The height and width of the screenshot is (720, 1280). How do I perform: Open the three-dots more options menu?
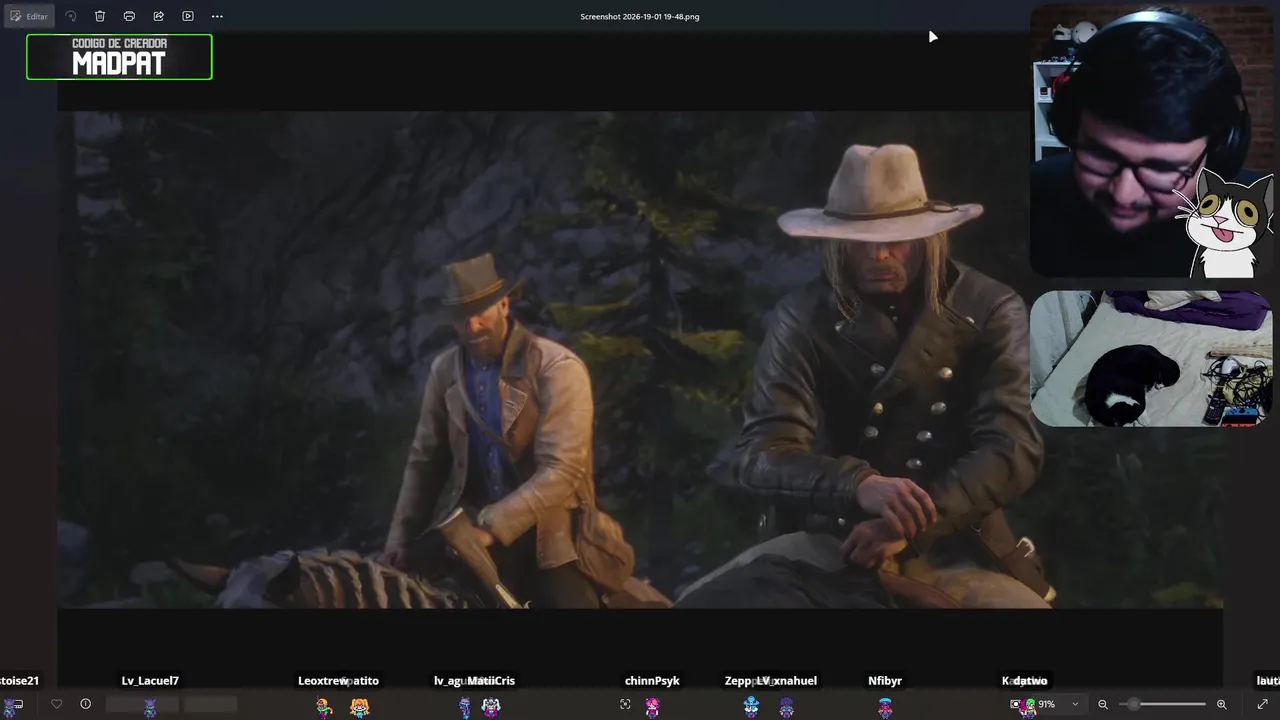pos(217,16)
